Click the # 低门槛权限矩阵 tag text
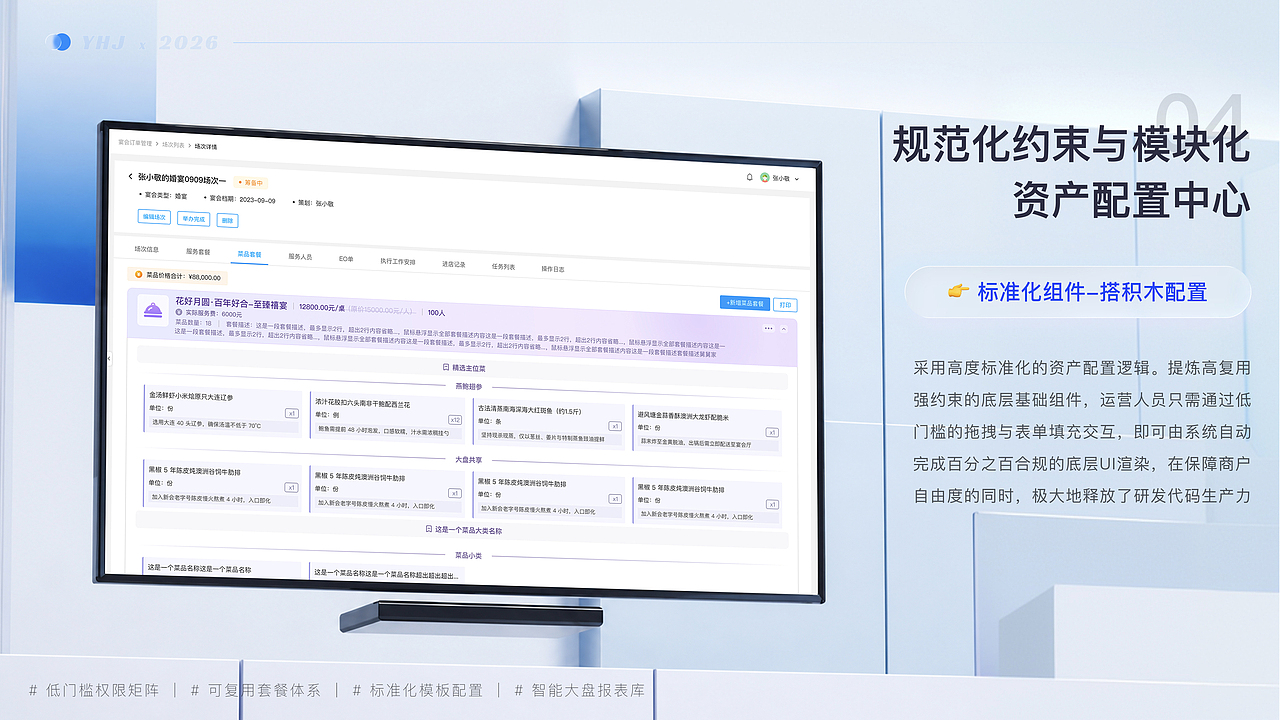This screenshot has width=1280, height=720. pos(92,690)
